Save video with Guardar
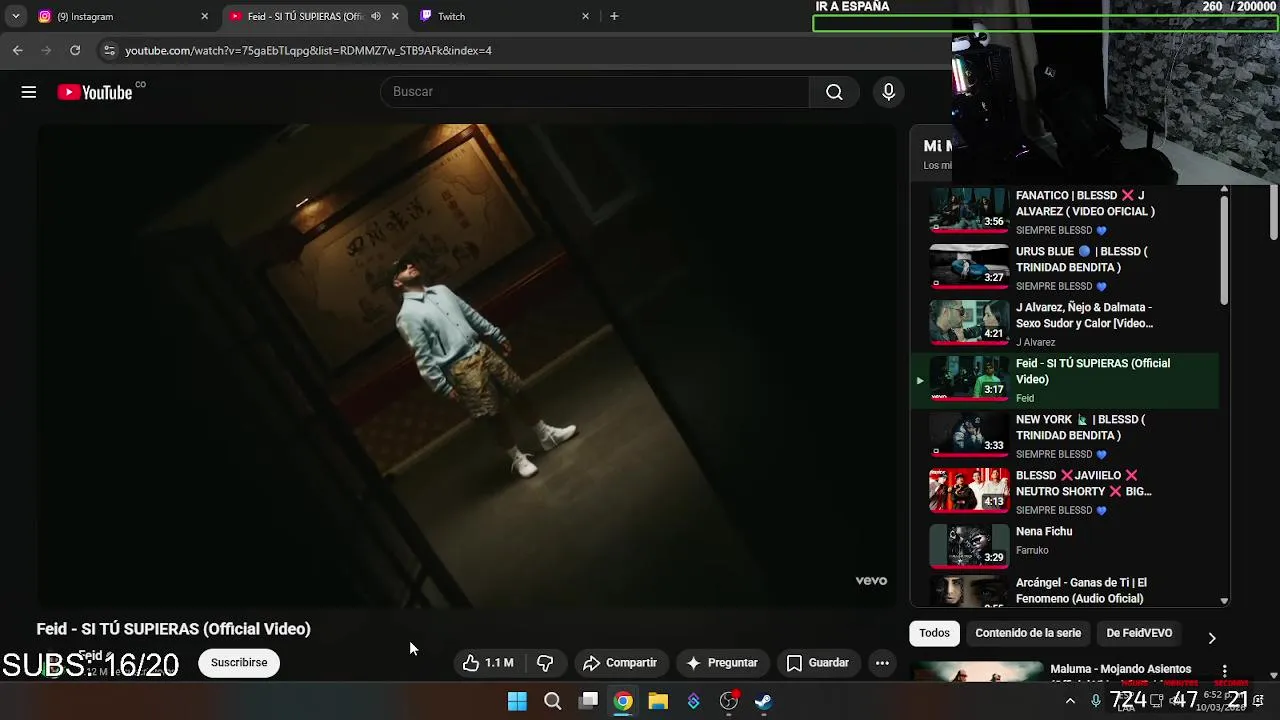This screenshot has height=720, width=1280. (x=818, y=663)
